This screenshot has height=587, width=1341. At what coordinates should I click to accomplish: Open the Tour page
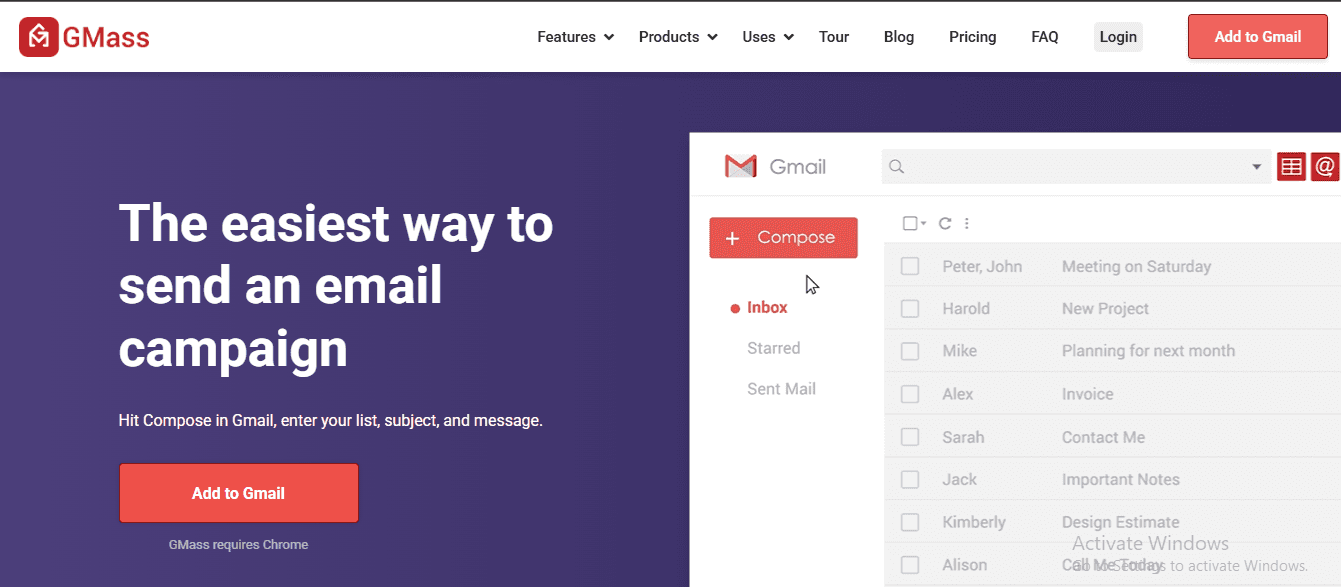pyautogui.click(x=834, y=37)
